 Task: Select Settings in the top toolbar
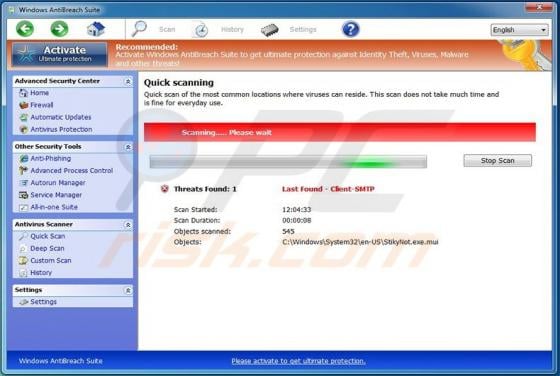point(303,29)
